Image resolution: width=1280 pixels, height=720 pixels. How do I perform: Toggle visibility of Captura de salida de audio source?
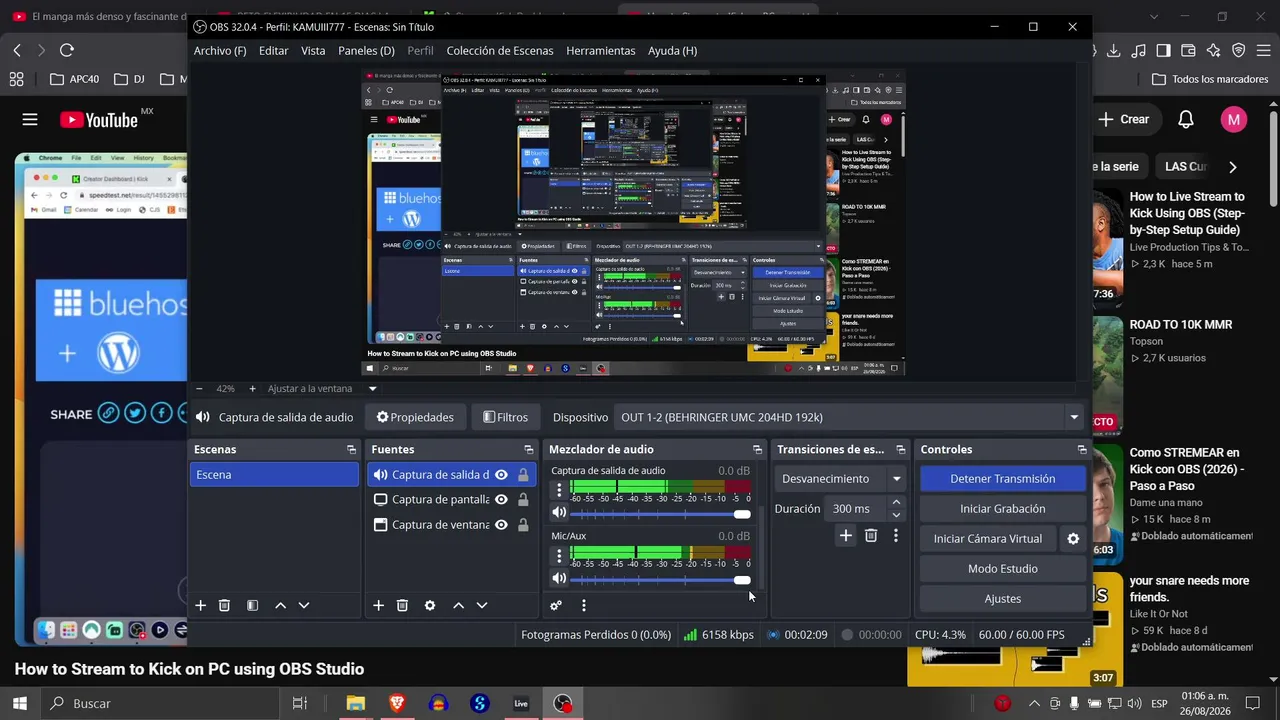[501, 475]
